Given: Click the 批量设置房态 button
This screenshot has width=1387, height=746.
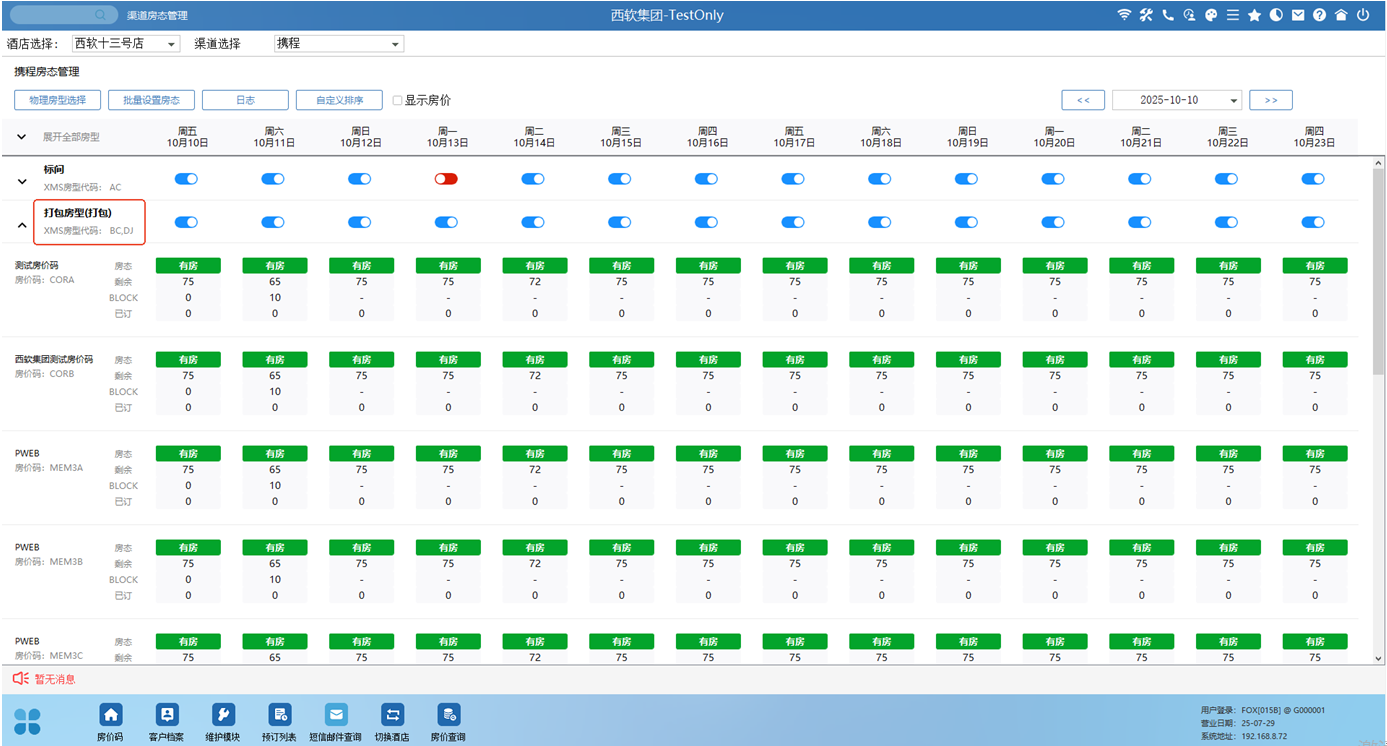Looking at the screenshot, I should (x=151, y=100).
